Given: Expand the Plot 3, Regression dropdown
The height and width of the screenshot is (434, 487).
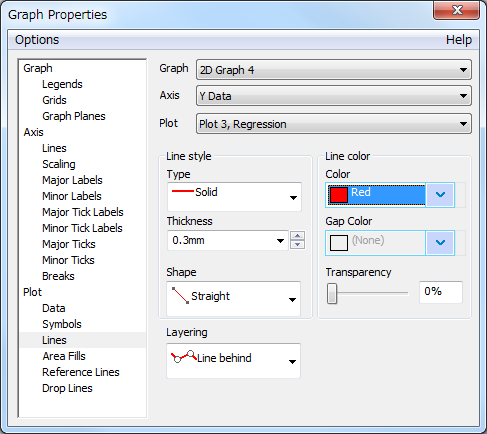Looking at the screenshot, I should pos(334,124).
